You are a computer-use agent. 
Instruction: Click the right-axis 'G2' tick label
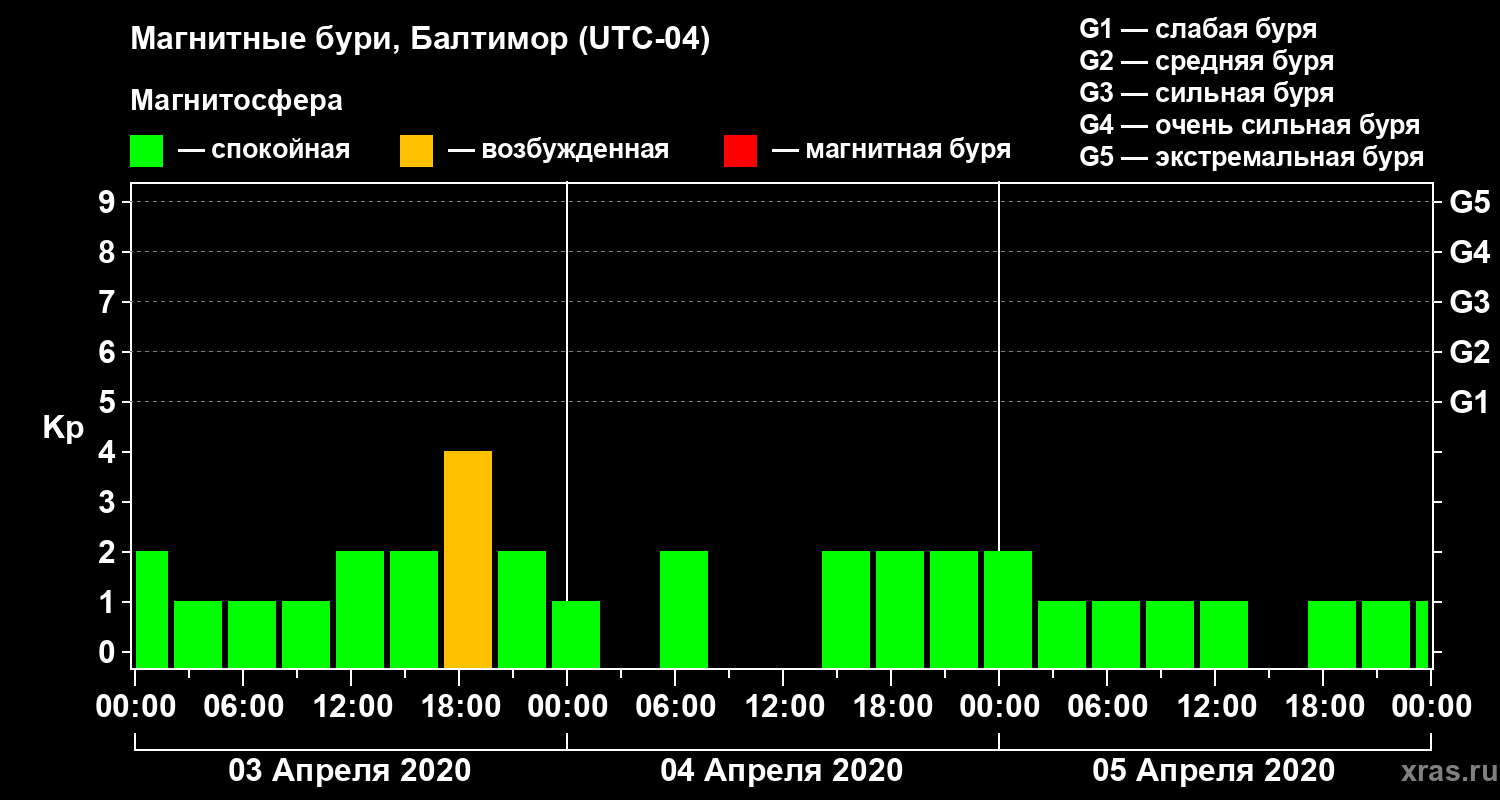point(1469,352)
